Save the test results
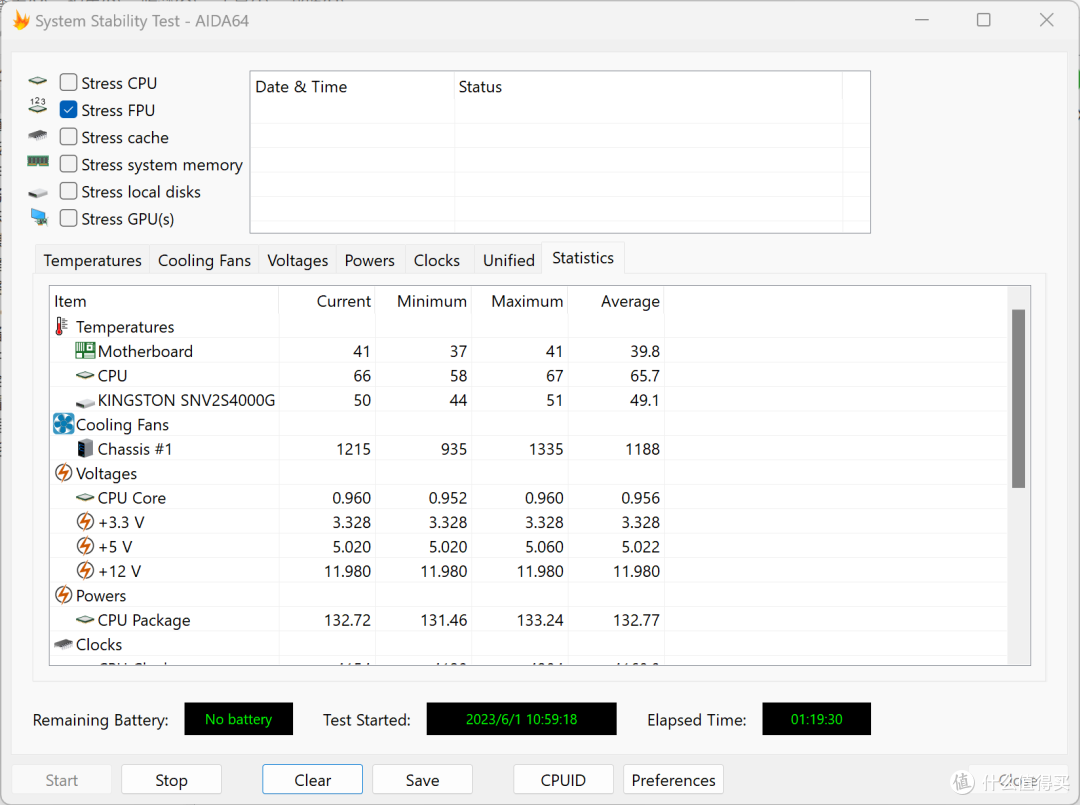 (422, 780)
